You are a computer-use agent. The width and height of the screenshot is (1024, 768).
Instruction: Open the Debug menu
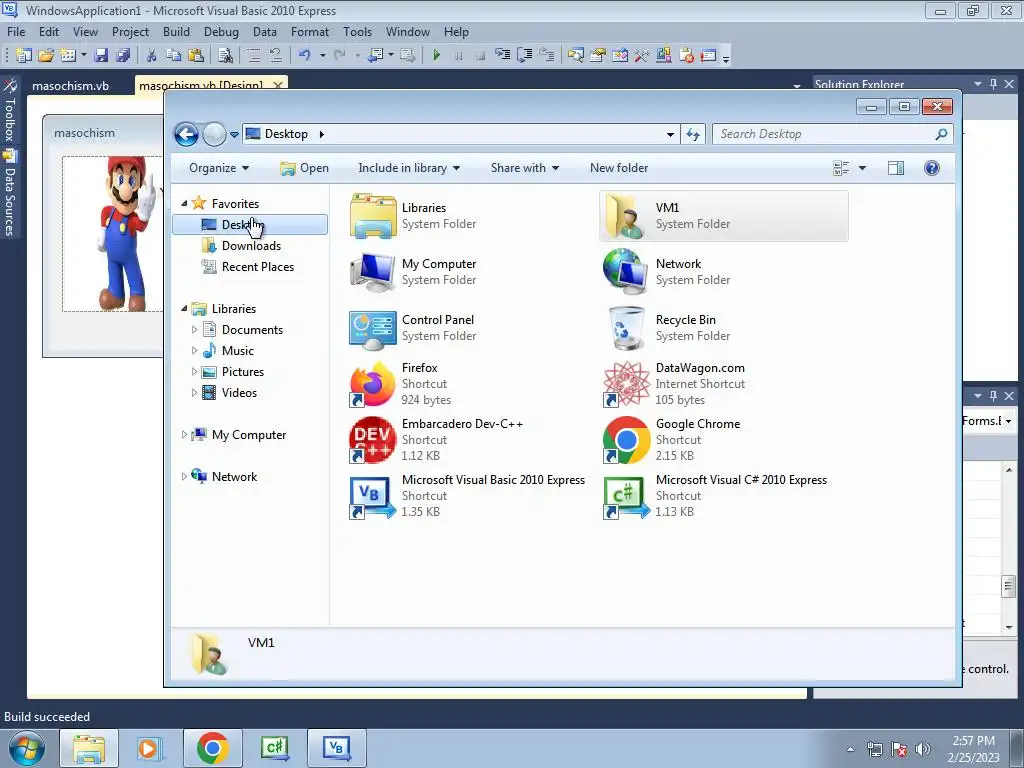(221, 32)
